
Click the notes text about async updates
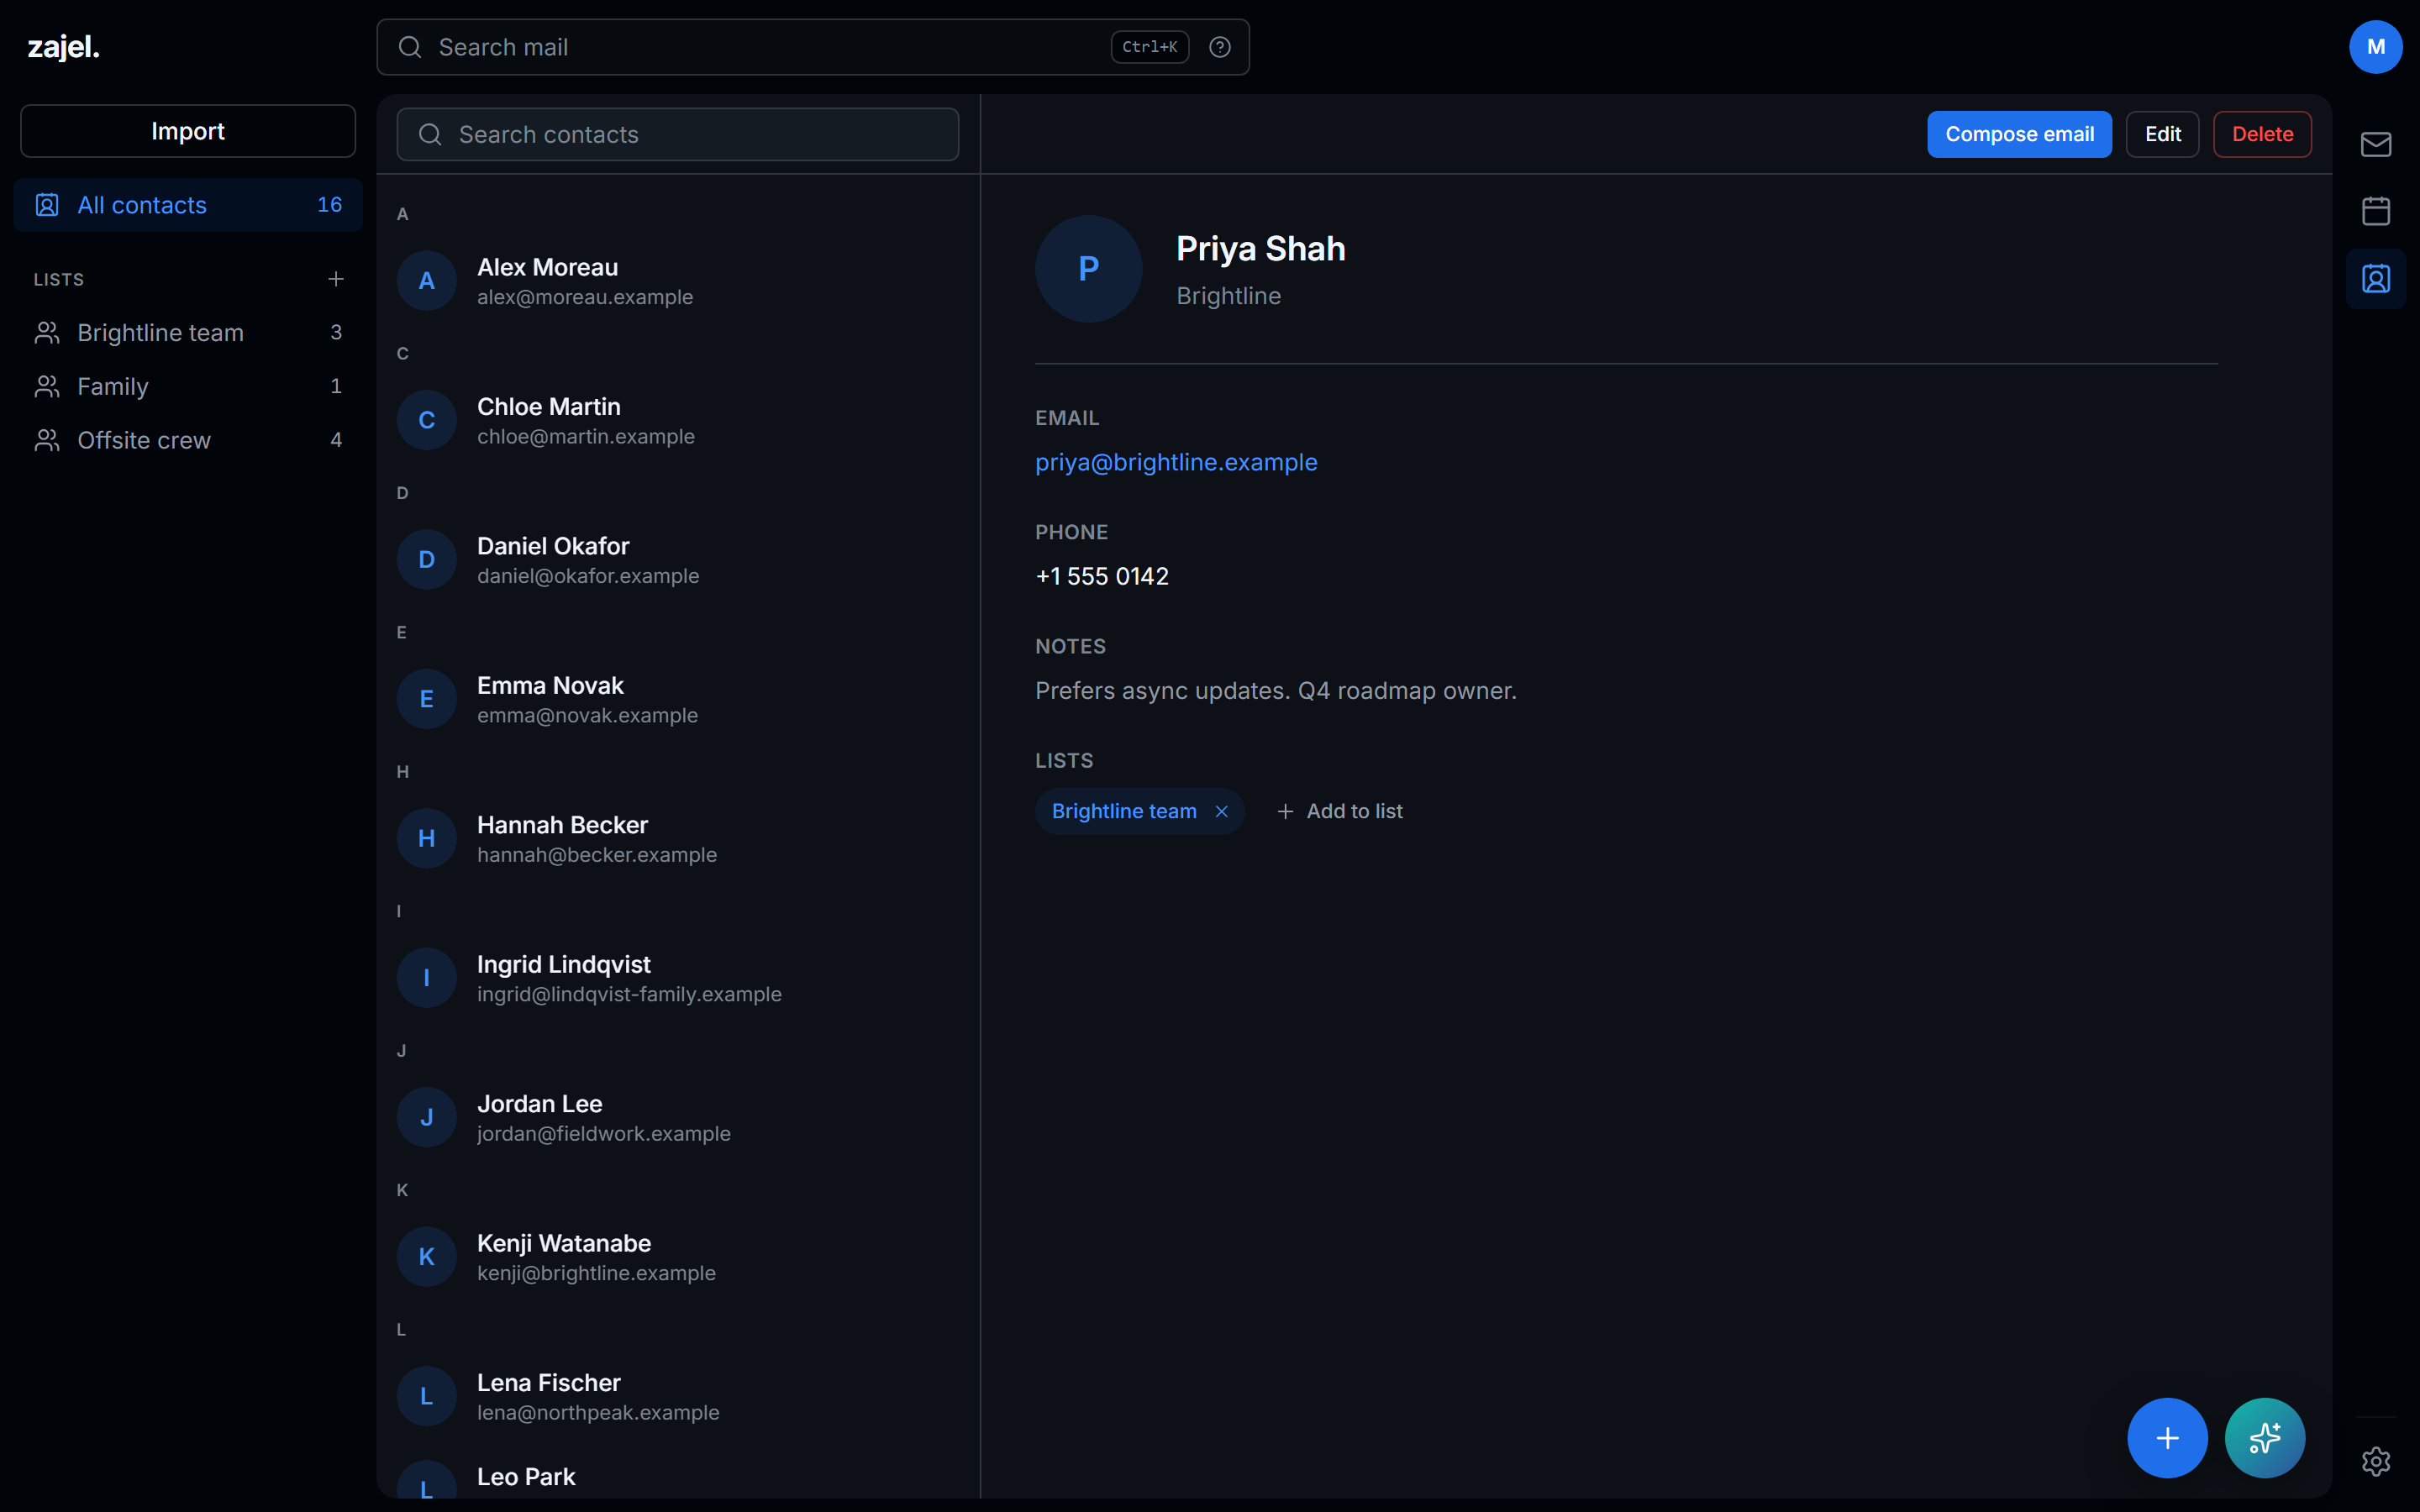coord(1275,690)
